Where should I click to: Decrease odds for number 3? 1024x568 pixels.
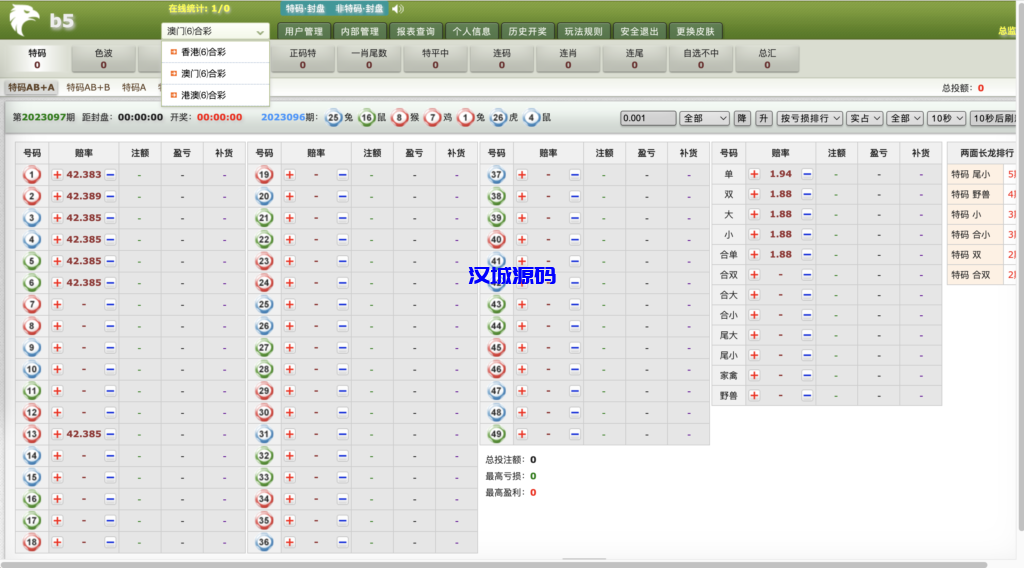[110, 218]
